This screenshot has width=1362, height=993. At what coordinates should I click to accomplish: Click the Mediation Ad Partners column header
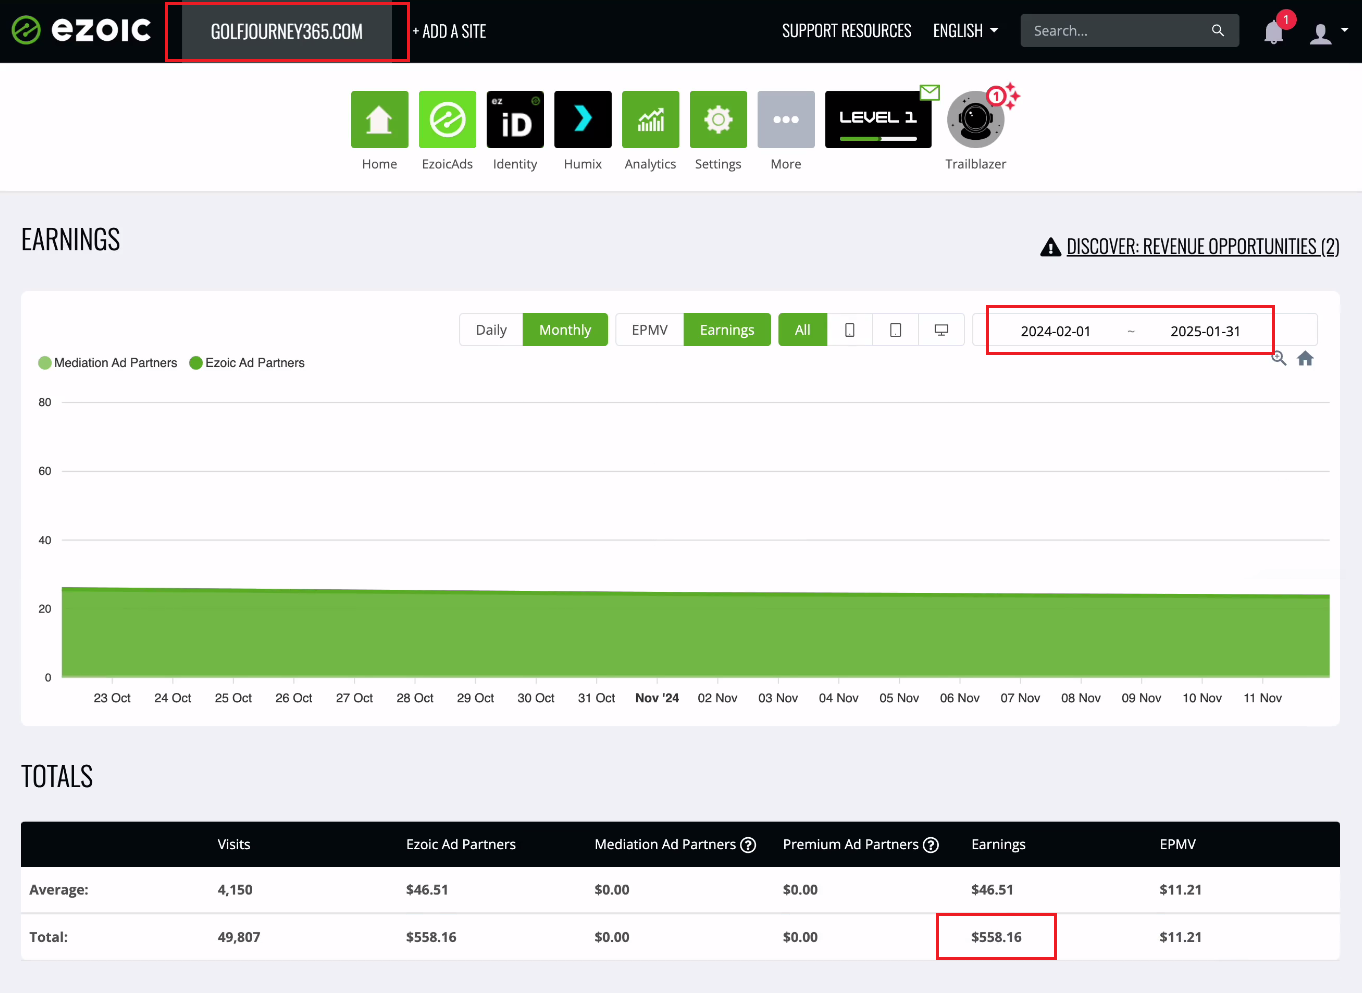[665, 845]
